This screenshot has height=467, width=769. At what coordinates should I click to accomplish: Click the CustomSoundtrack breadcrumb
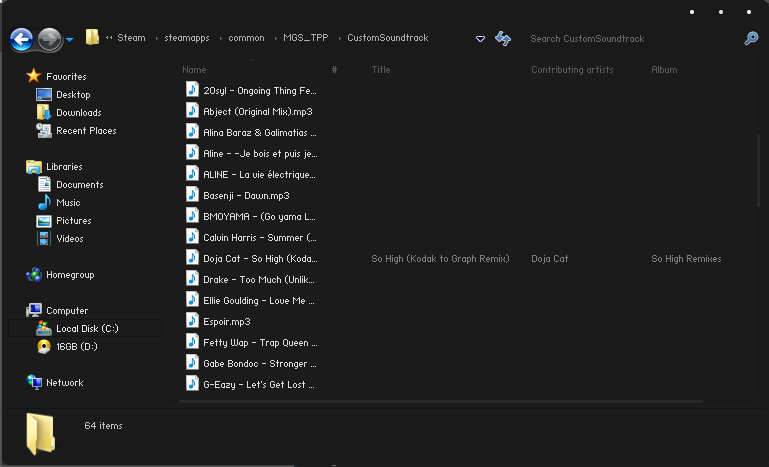pos(388,38)
